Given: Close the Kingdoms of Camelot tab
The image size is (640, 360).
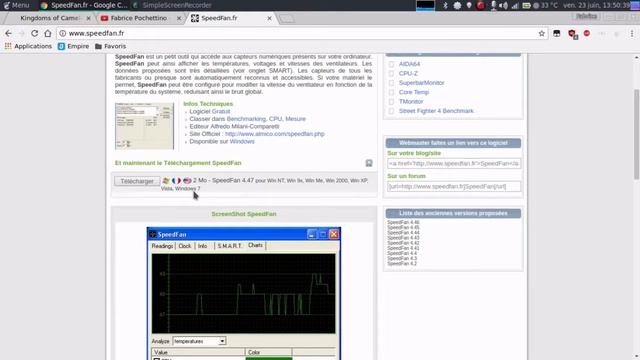Looking at the screenshot, I should click(x=88, y=18).
